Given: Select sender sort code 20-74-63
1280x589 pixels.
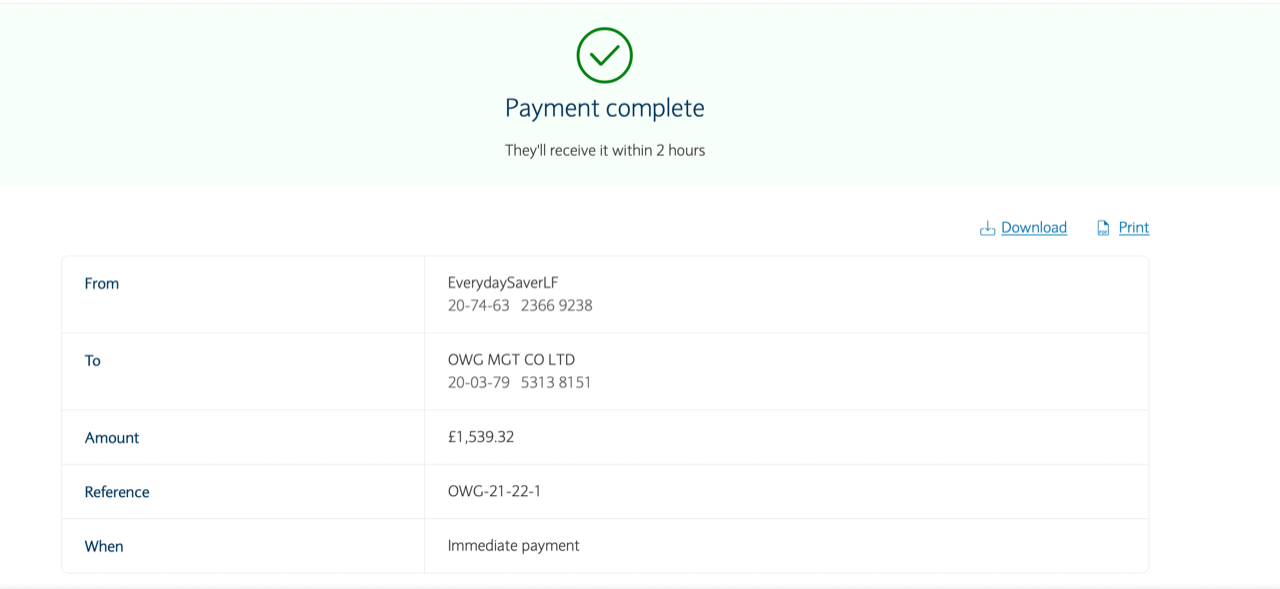Looking at the screenshot, I should pos(479,306).
